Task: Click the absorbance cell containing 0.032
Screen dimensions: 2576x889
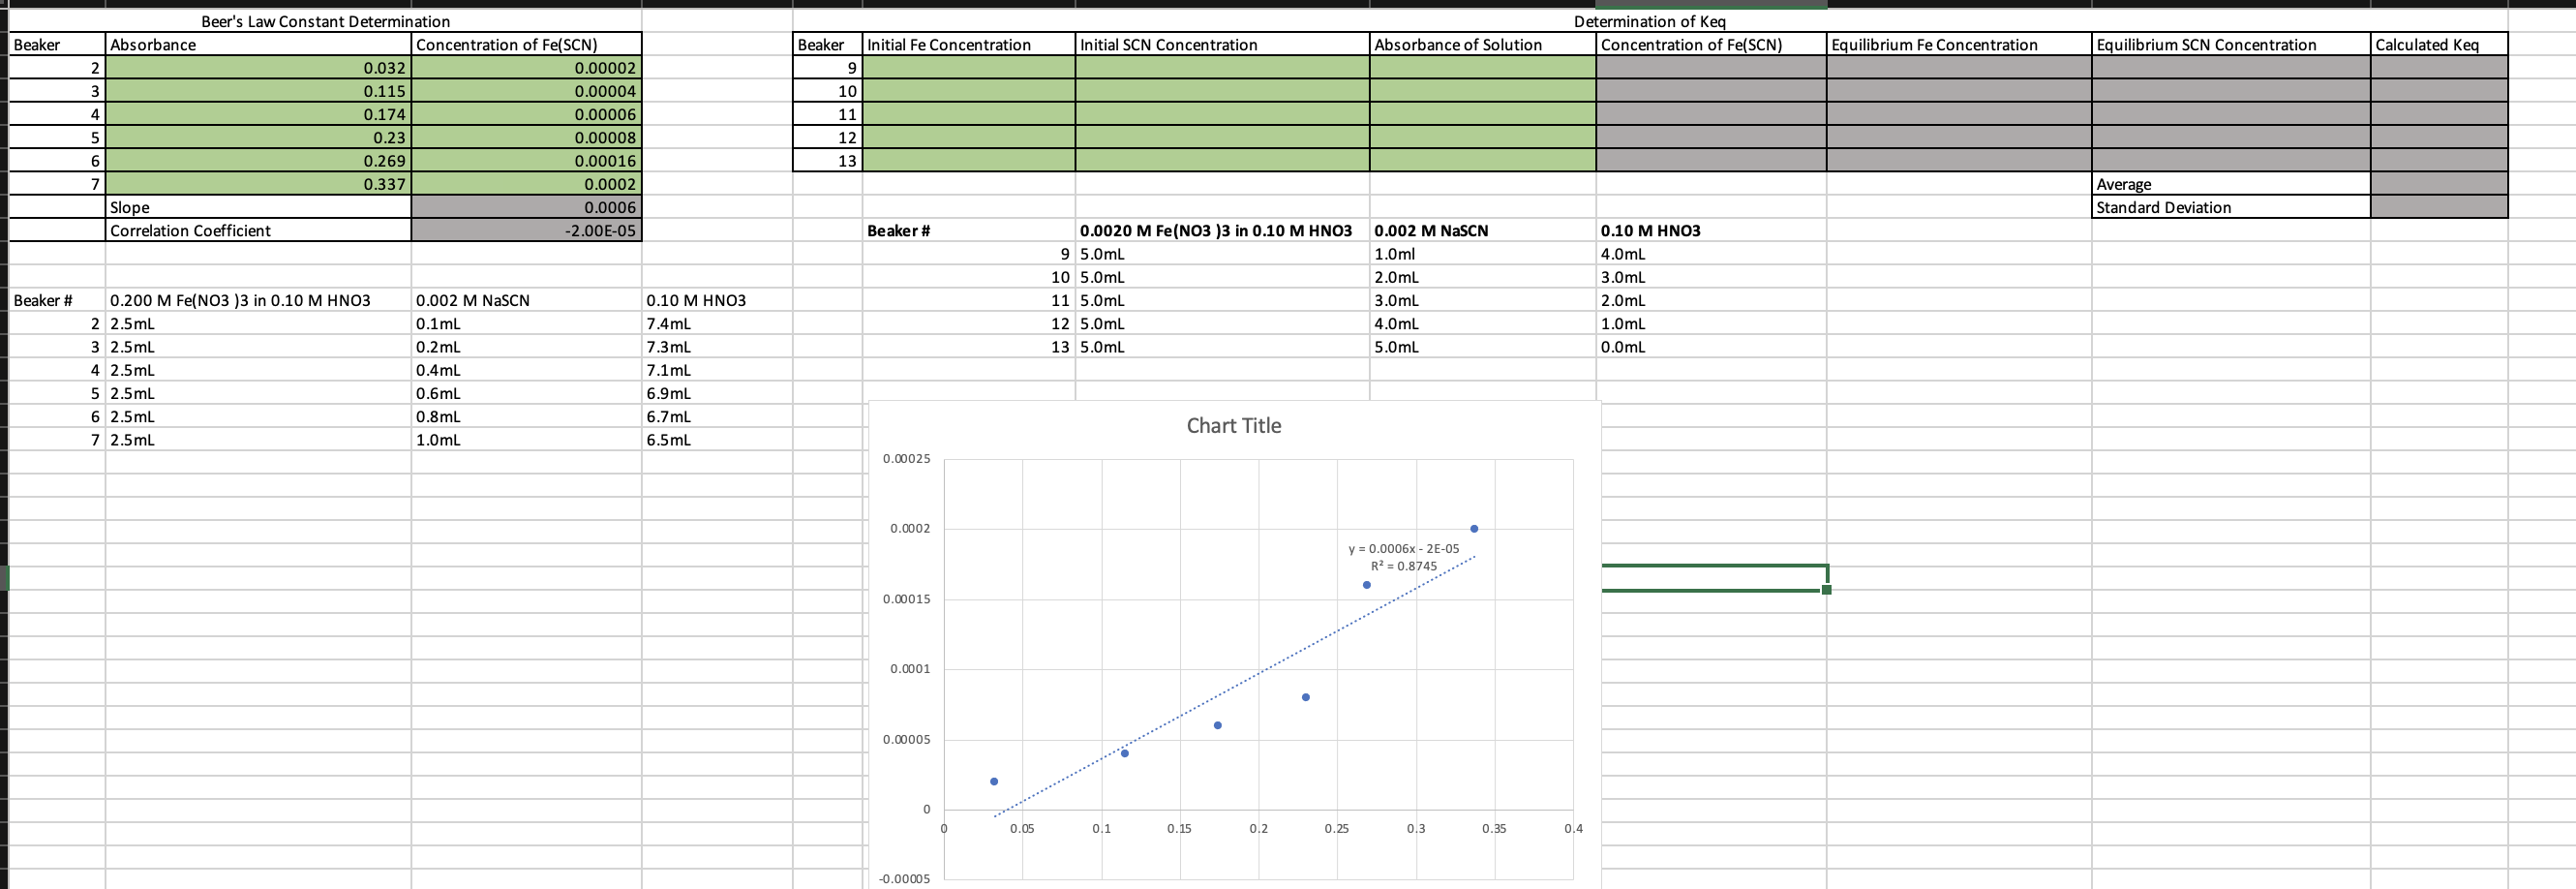Action: pos(258,68)
